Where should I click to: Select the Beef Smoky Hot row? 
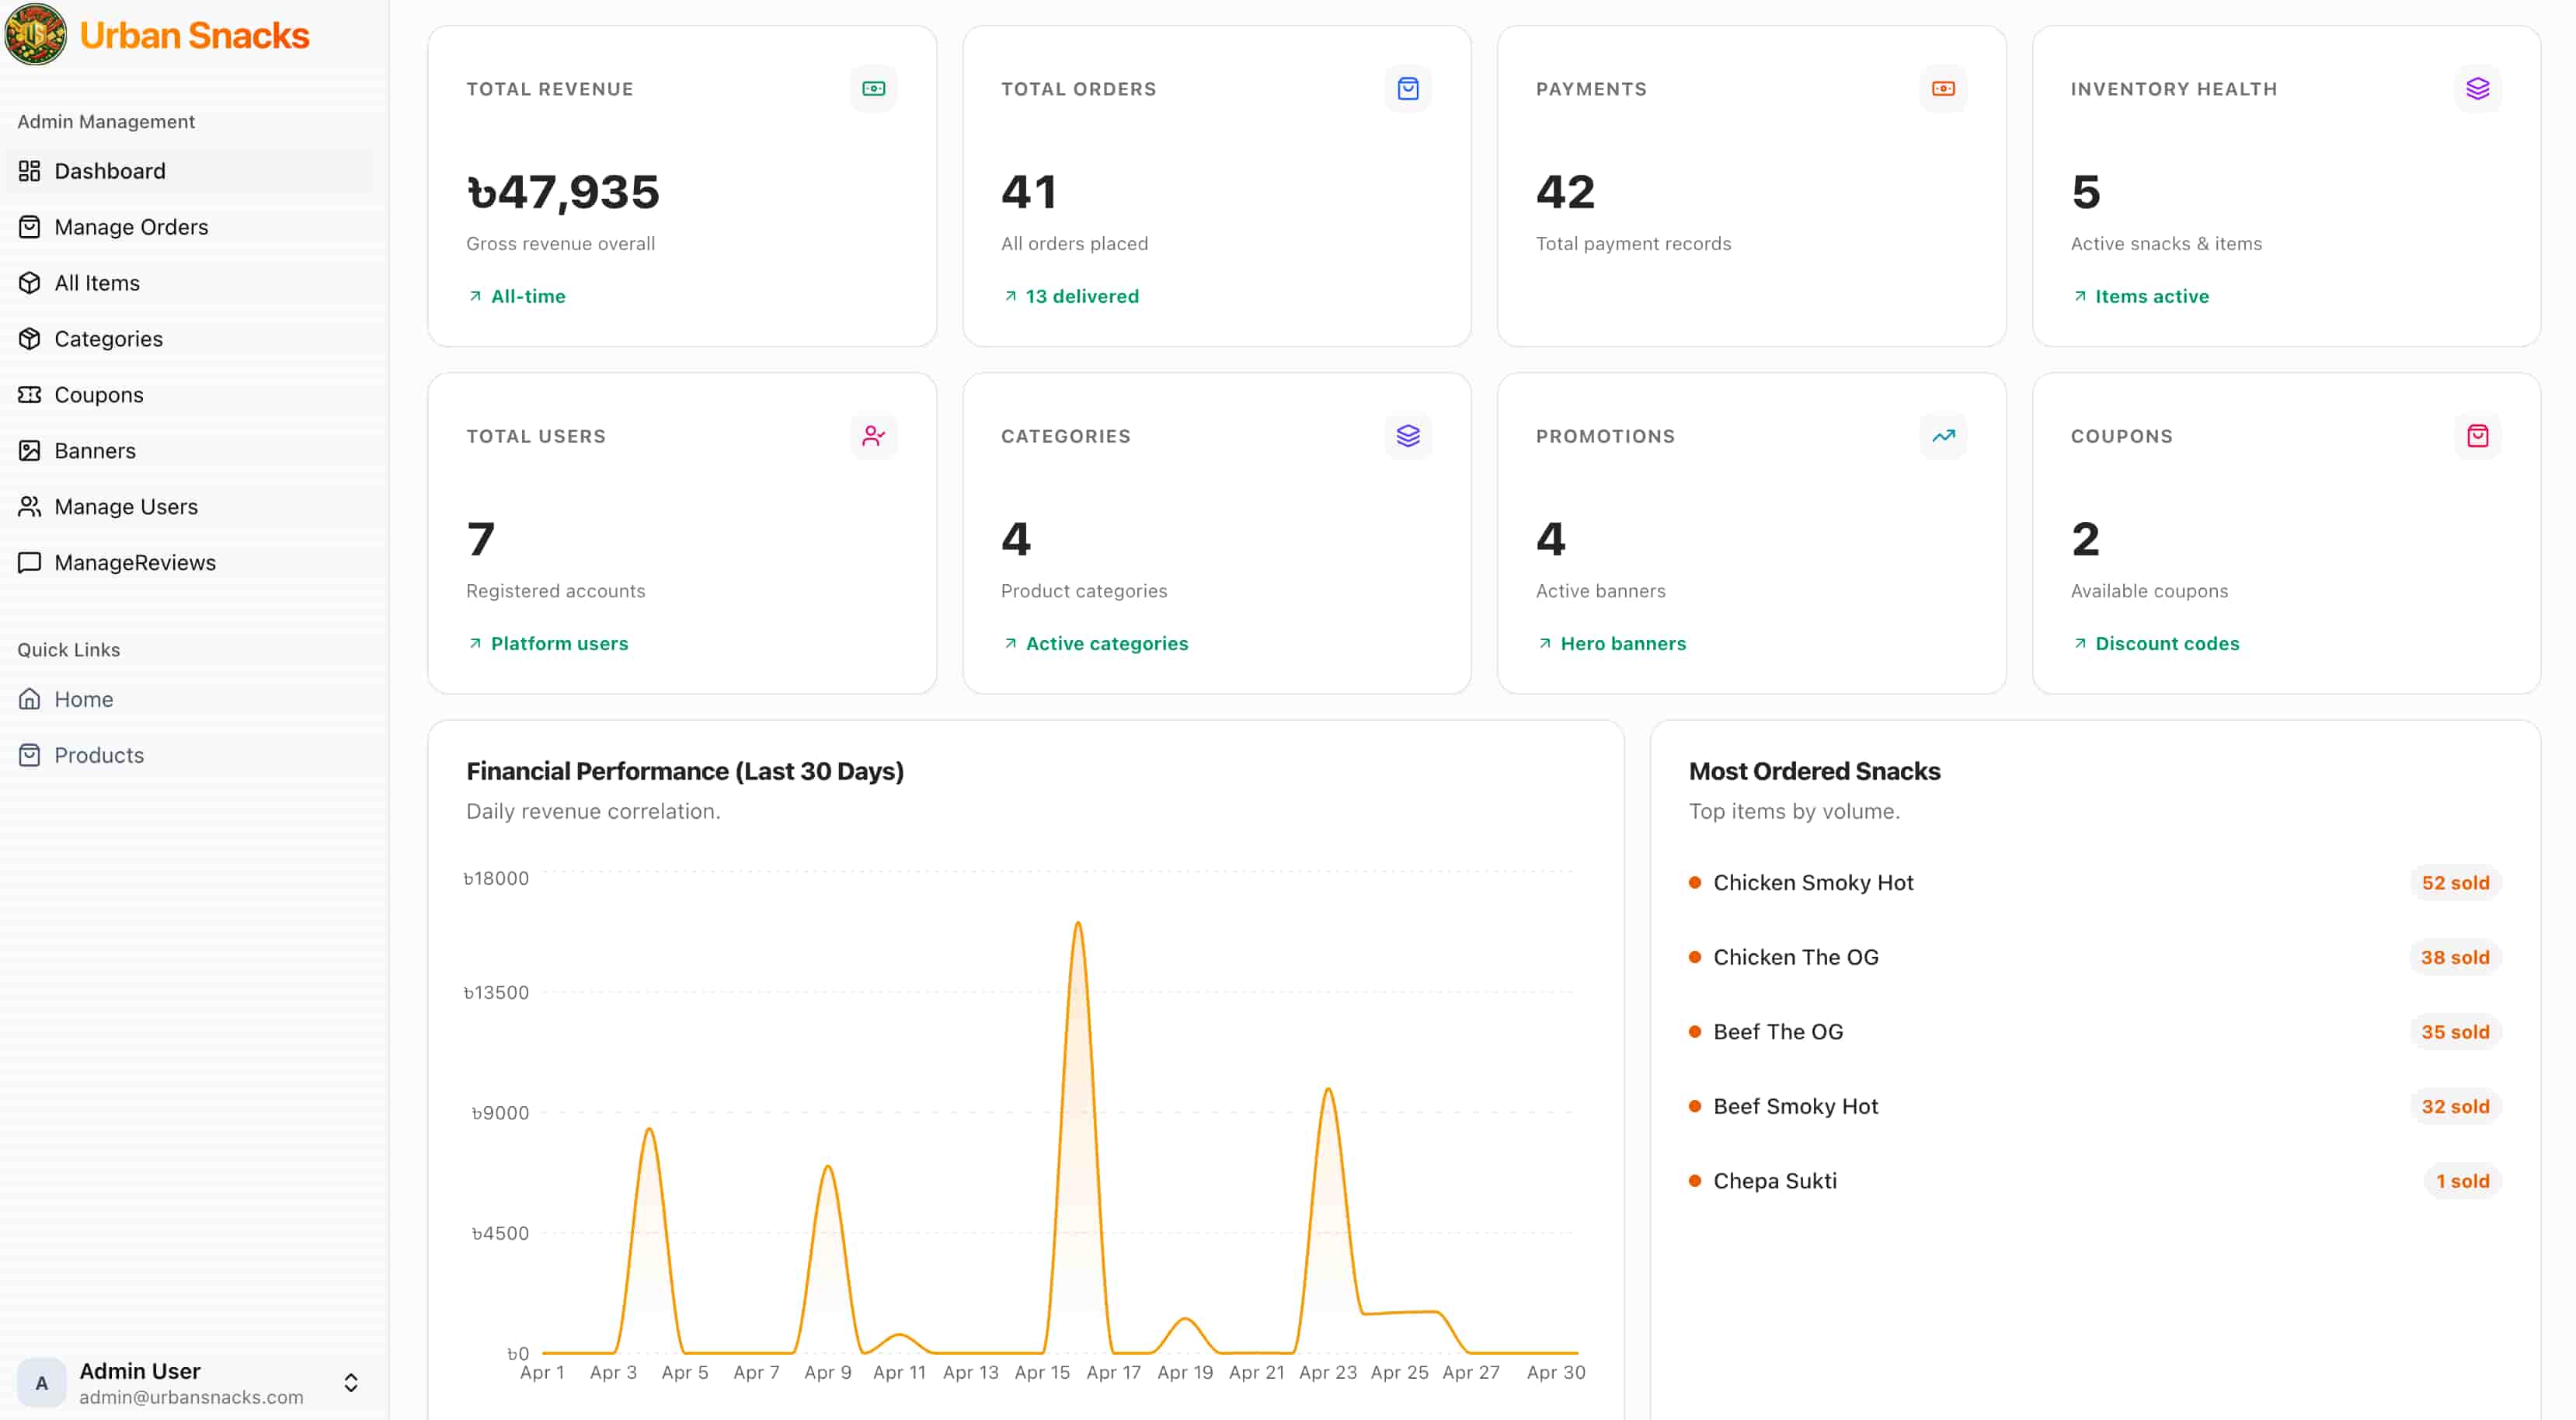(x=2095, y=1106)
